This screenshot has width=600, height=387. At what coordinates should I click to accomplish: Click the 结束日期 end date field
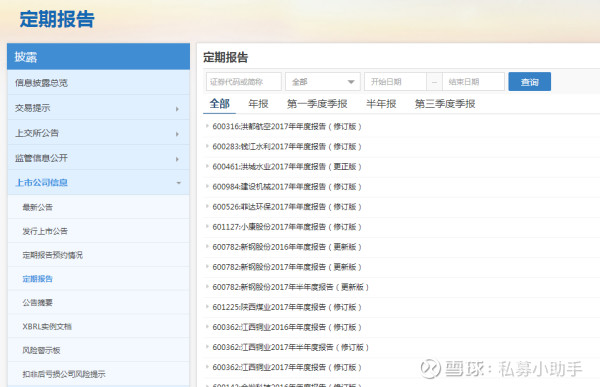(473, 82)
